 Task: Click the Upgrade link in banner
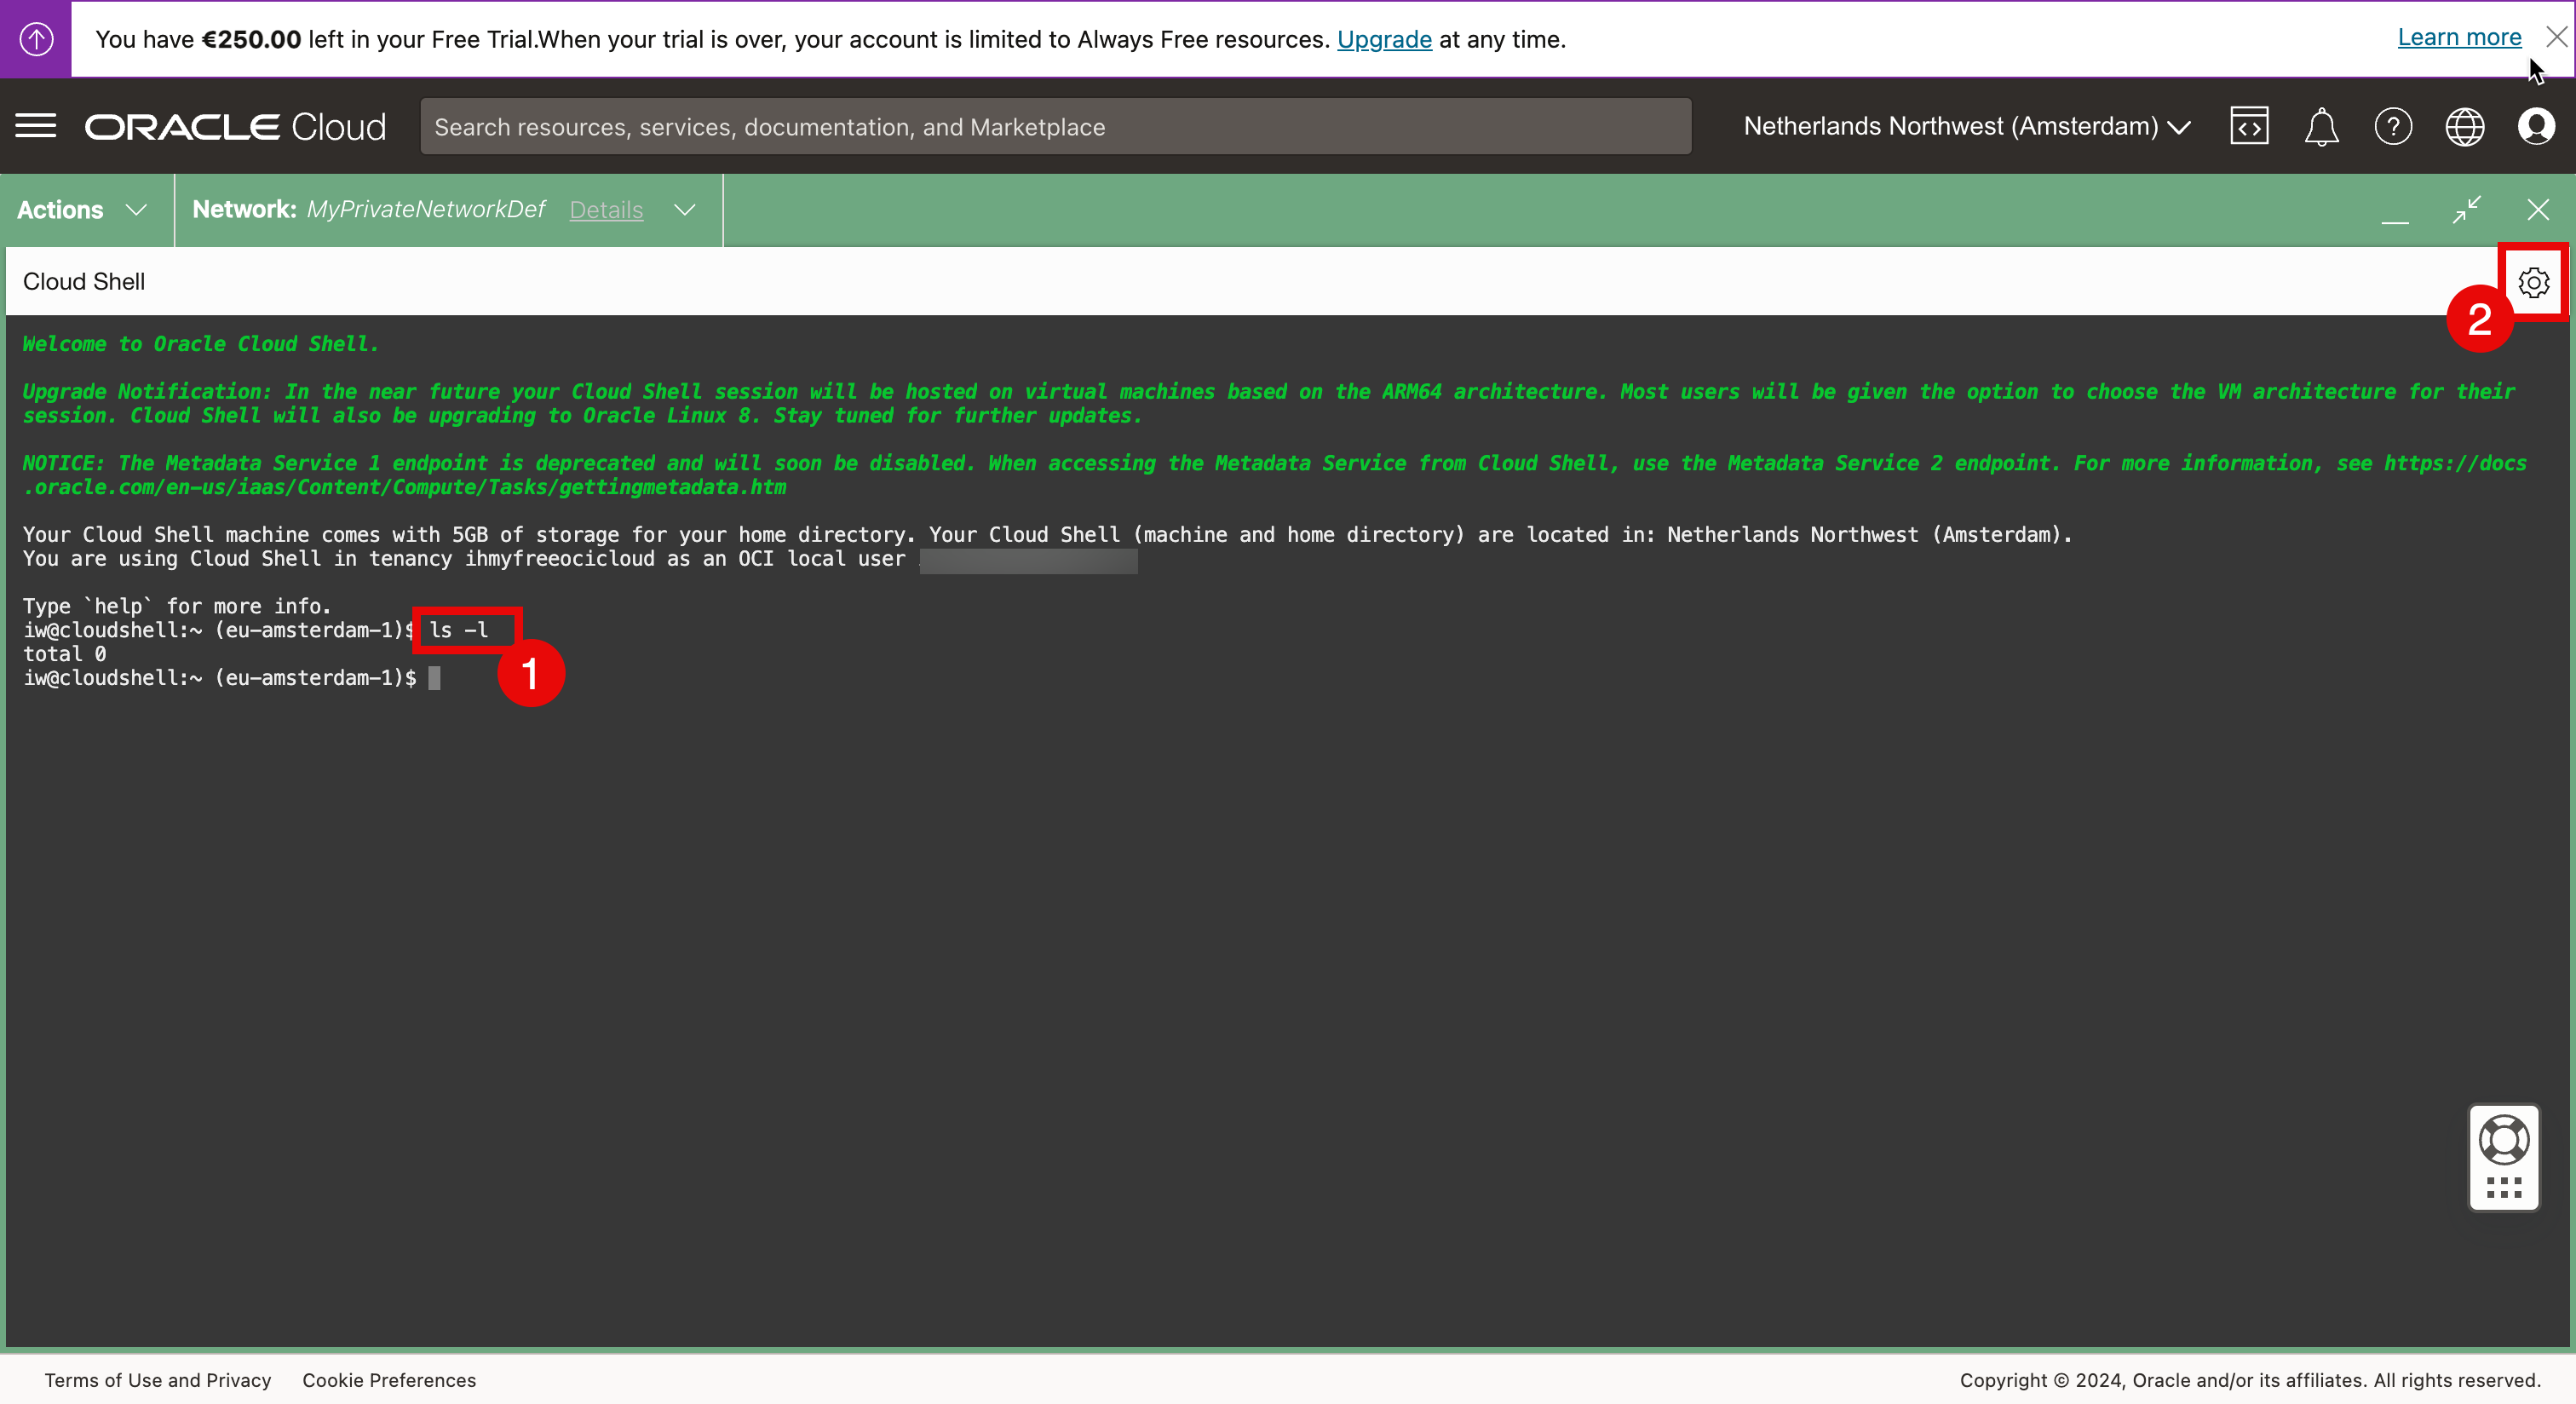click(1384, 40)
